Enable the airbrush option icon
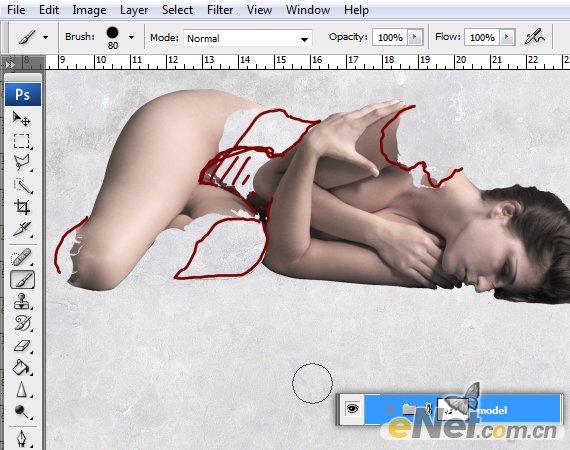 click(x=535, y=37)
